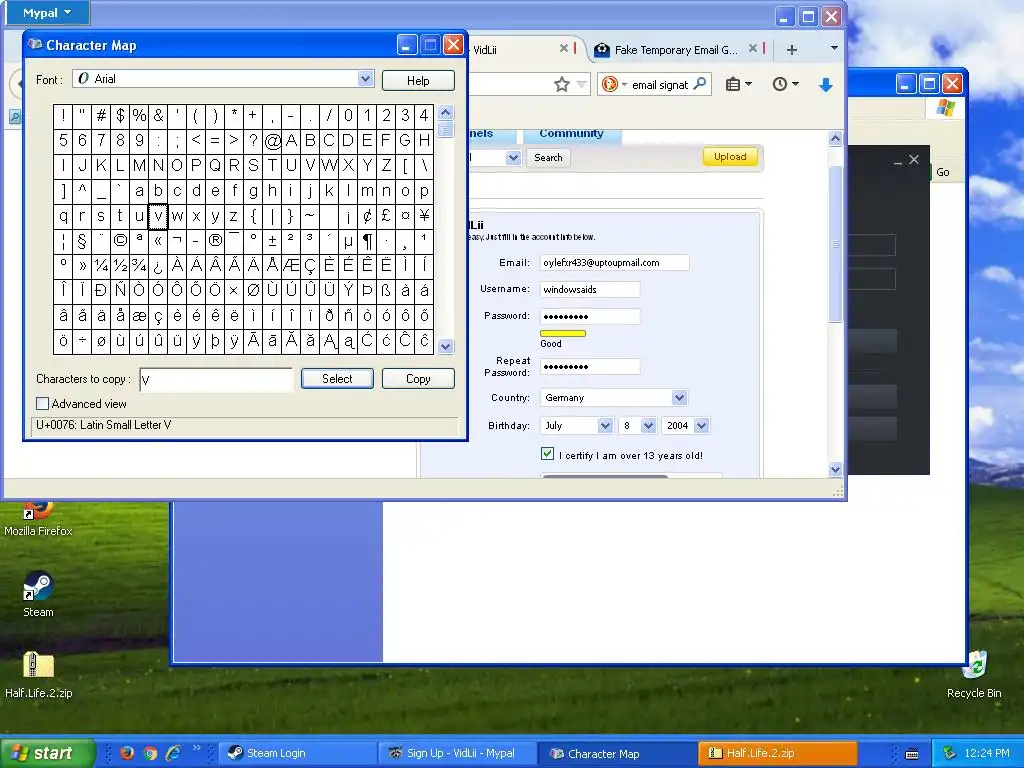Click the VidLii Search button

(x=548, y=157)
